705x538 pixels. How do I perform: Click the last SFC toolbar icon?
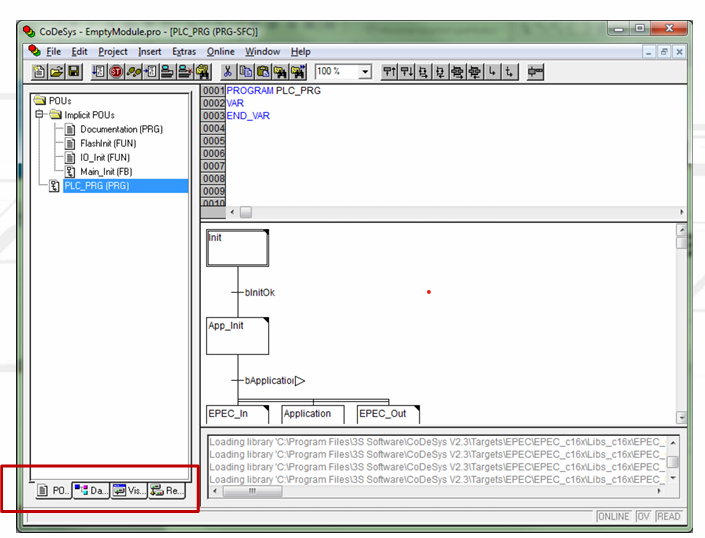(x=535, y=72)
